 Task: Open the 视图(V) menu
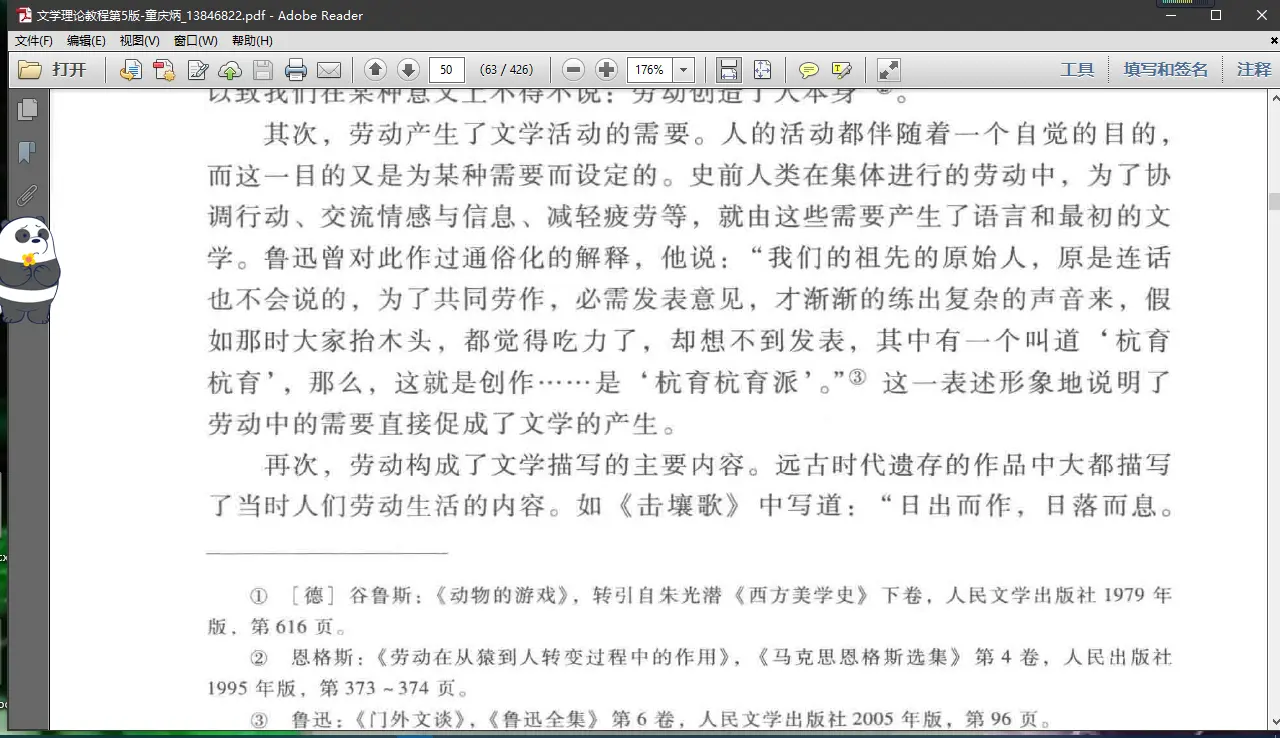click(140, 41)
